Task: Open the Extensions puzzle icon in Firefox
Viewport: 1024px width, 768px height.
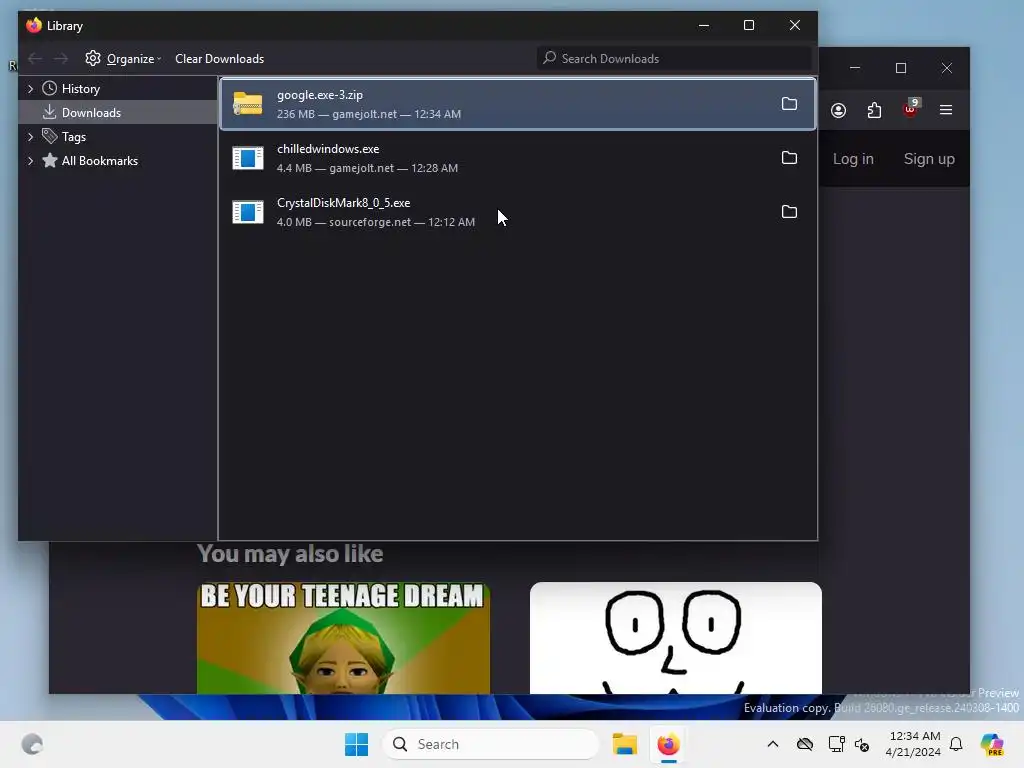Action: [x=874, y=110]
